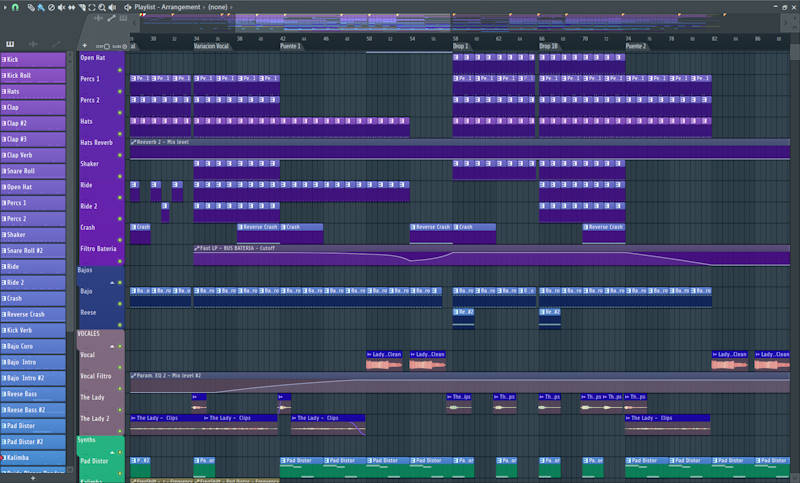Select the Clap Verb pattern
Viewport: 800px width, 483px height.
coord(33,155)
